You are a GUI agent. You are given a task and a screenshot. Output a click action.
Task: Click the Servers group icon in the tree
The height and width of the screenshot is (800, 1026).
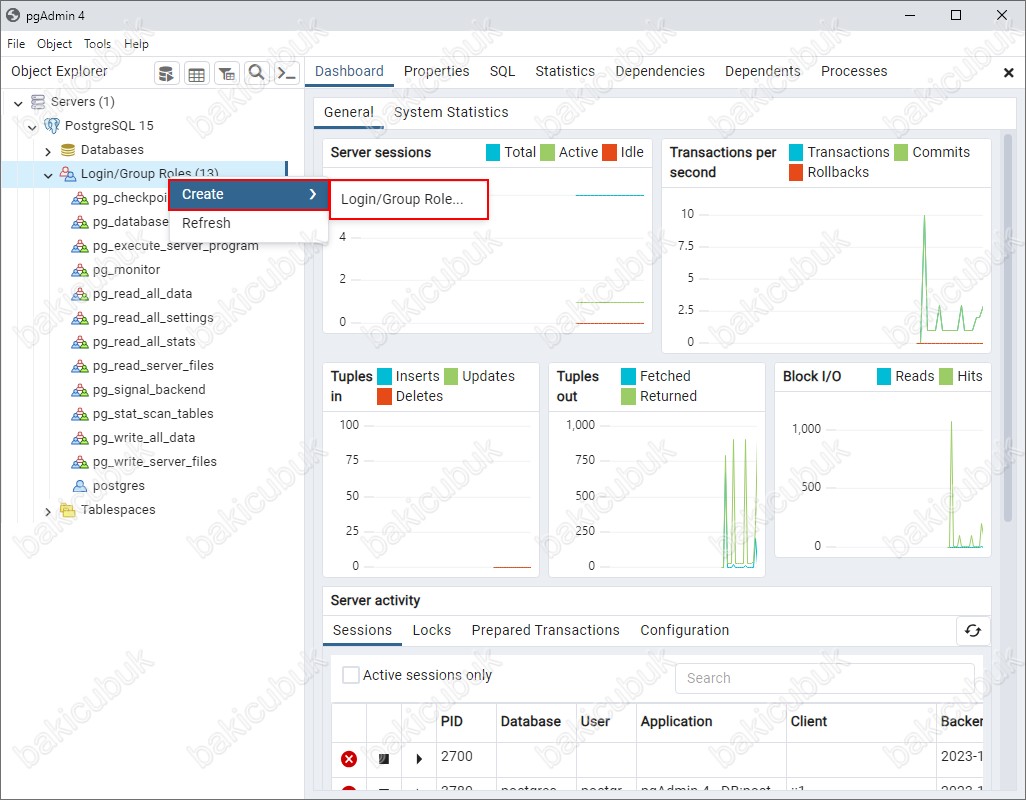pos(38,101)
